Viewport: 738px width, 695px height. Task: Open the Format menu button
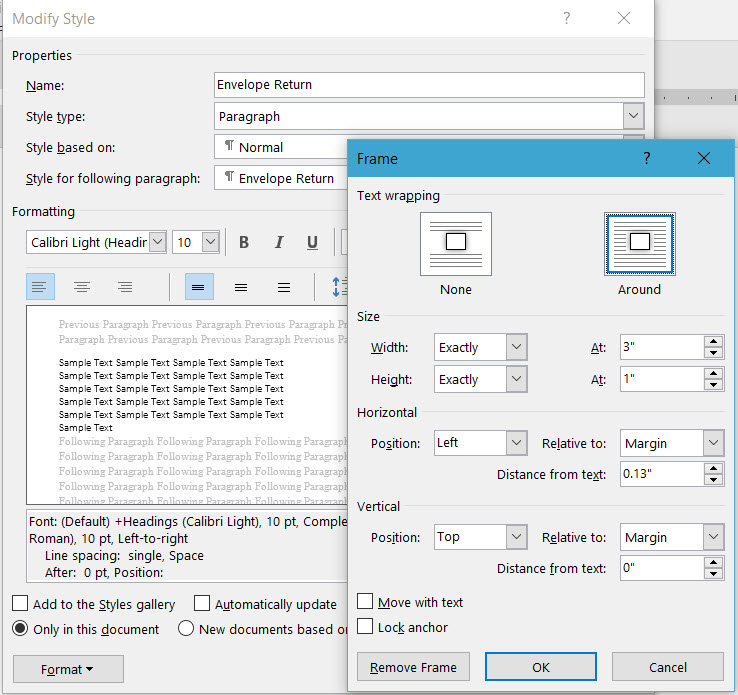click(x=68, y=669)
